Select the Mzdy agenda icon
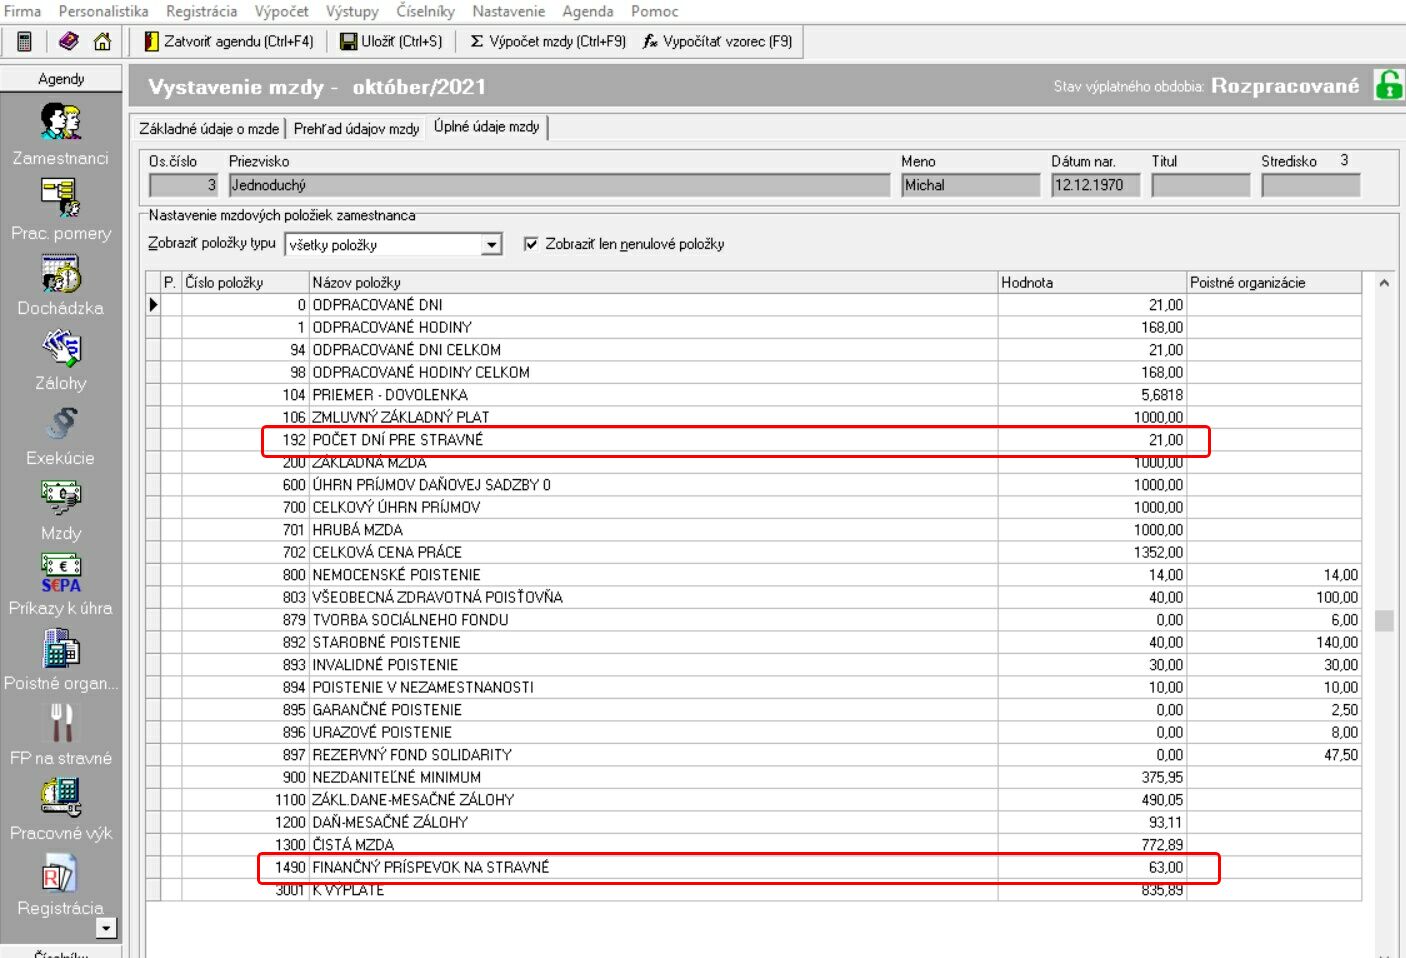Viewport: 1406px width, 958px height. [60, 498]
